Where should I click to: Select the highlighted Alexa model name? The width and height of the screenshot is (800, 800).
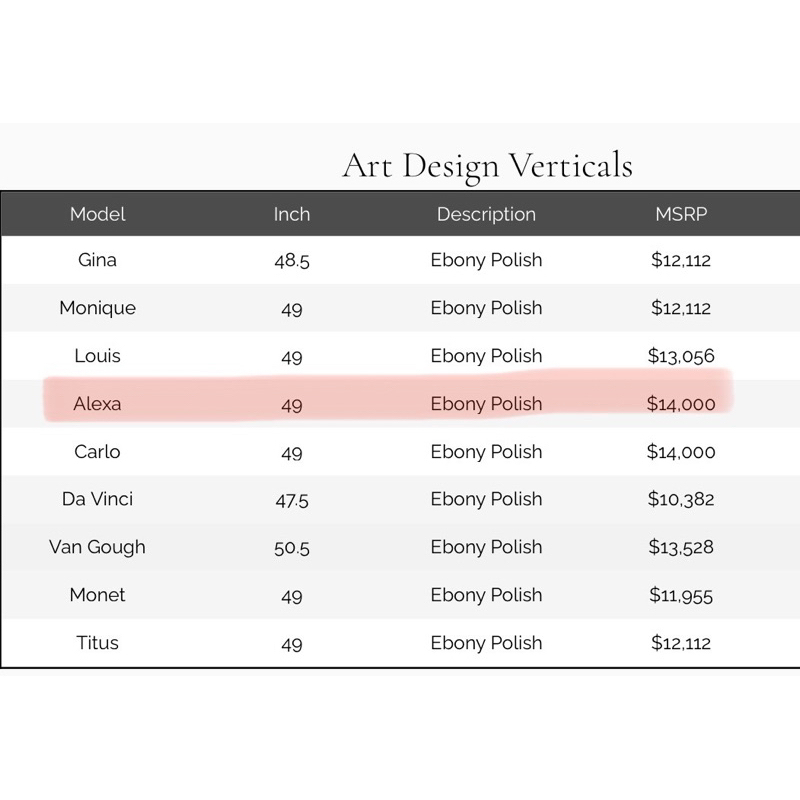(98, 404)
